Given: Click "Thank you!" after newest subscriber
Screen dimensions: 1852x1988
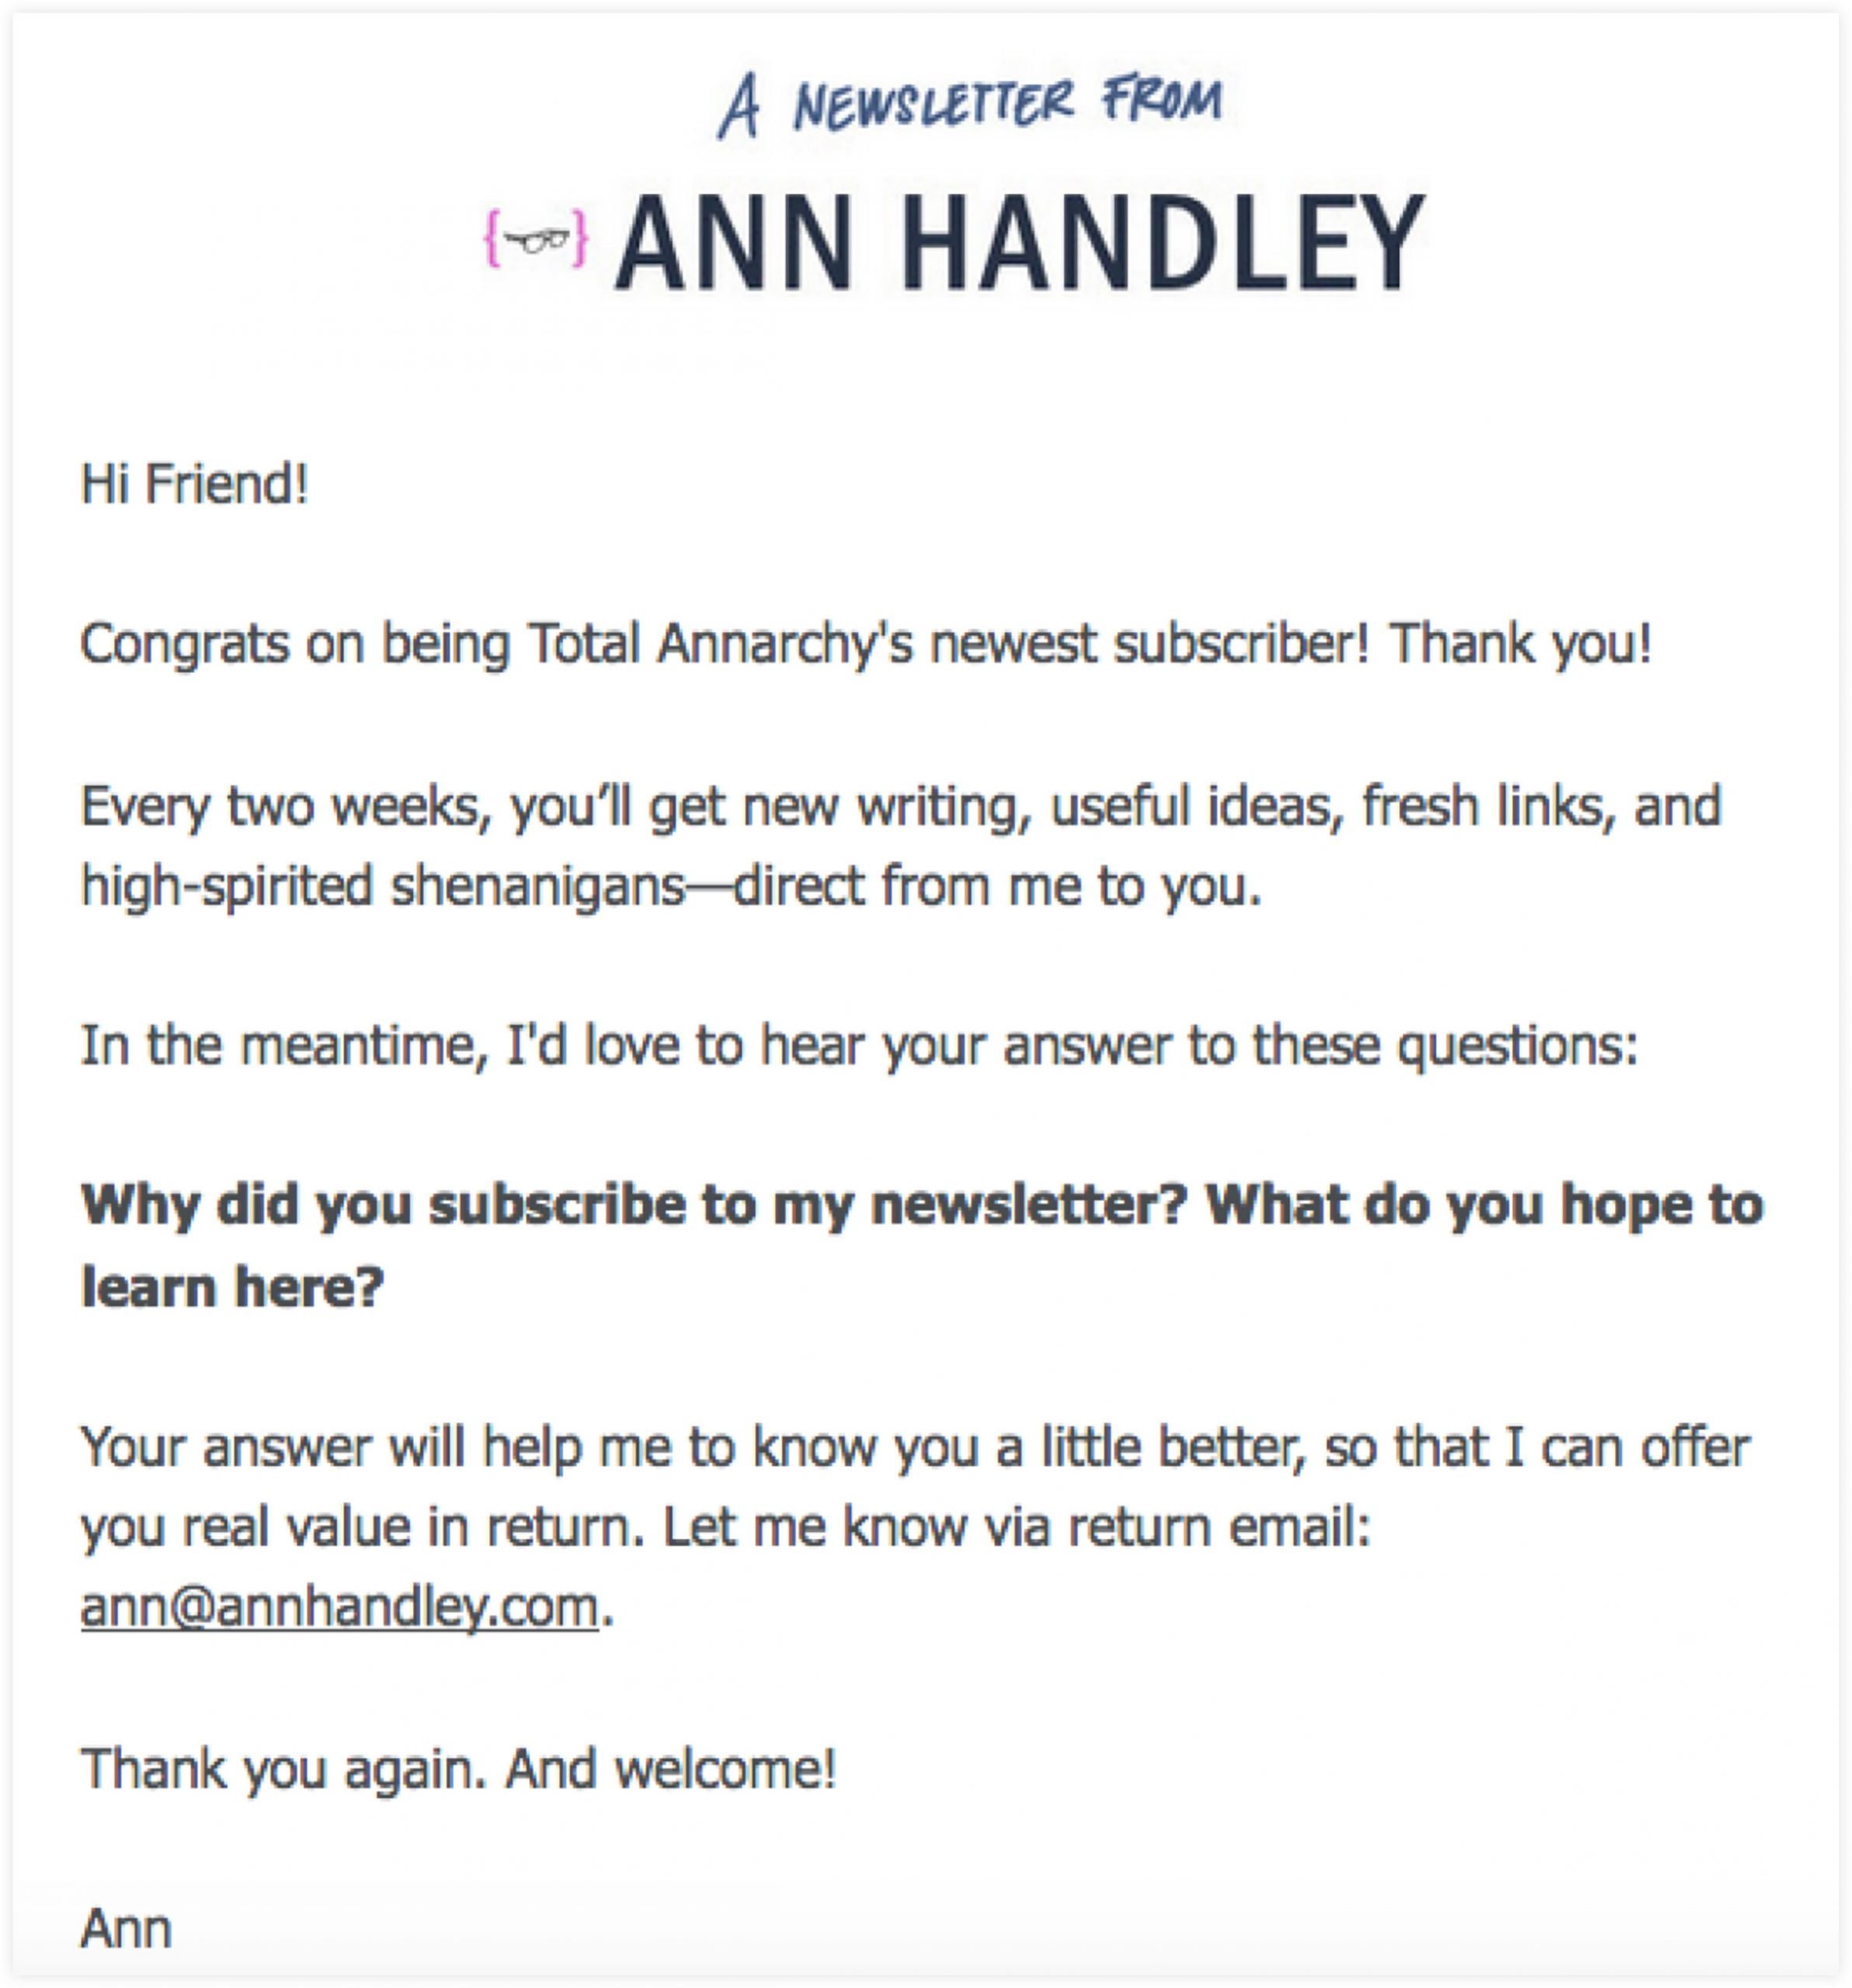Looking at the screenshot, I should (1520, 644).
